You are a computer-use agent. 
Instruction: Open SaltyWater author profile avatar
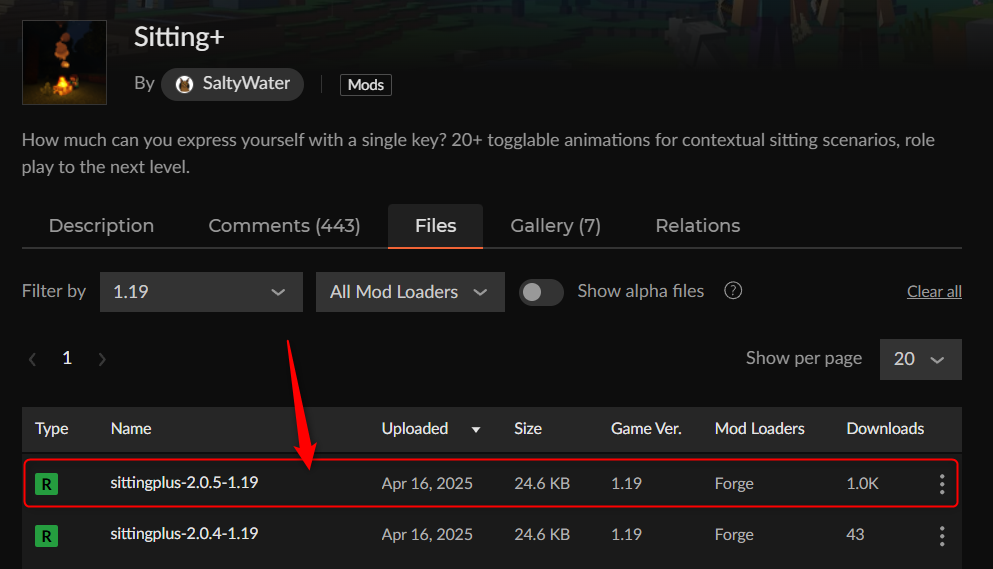pos(184,84)
